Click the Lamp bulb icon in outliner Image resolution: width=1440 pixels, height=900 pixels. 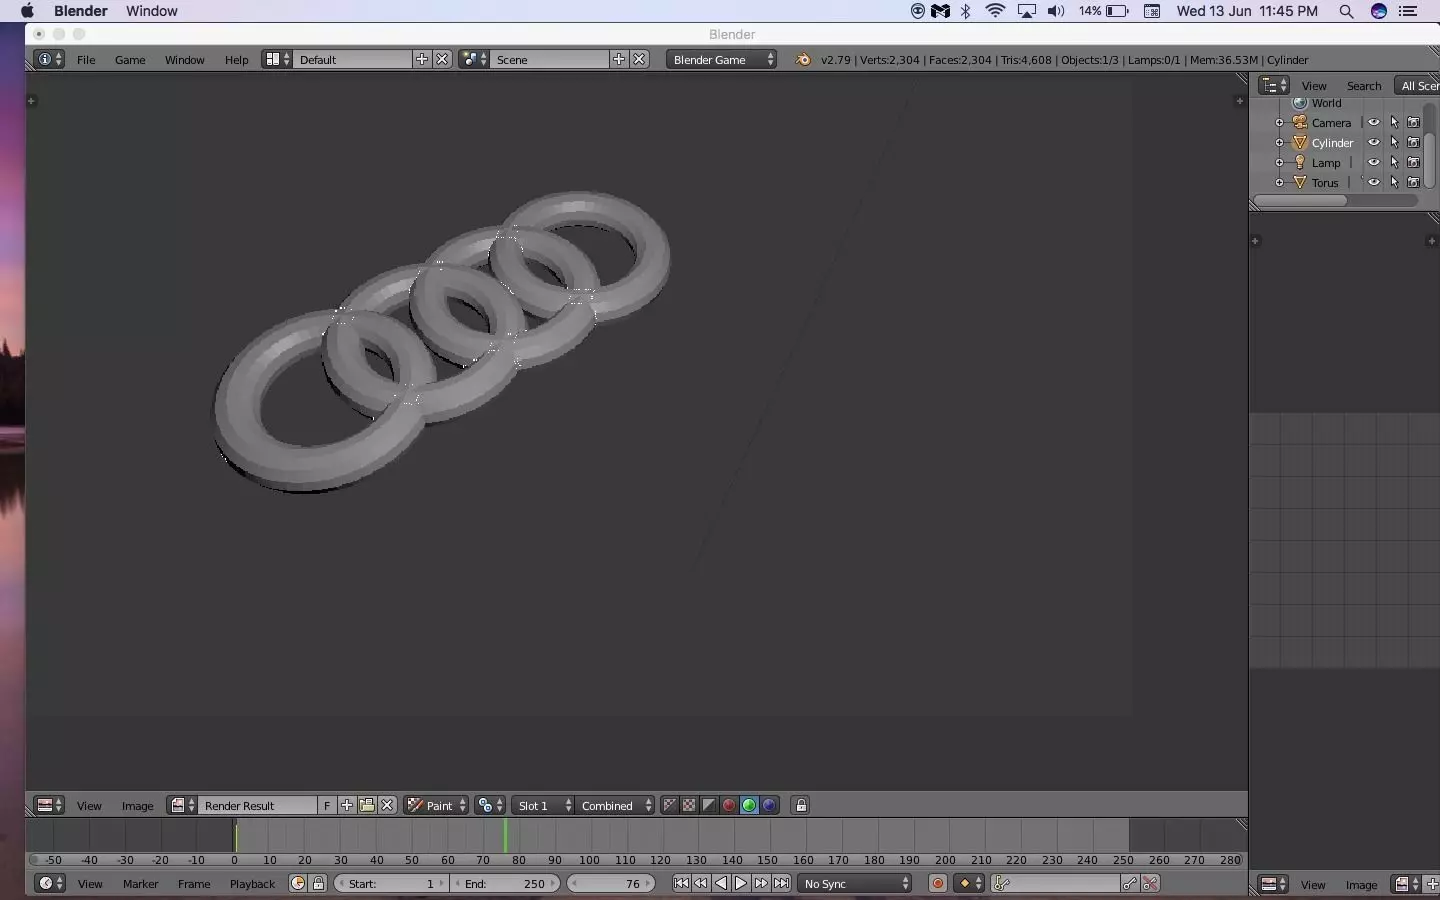coord(1300,162)
